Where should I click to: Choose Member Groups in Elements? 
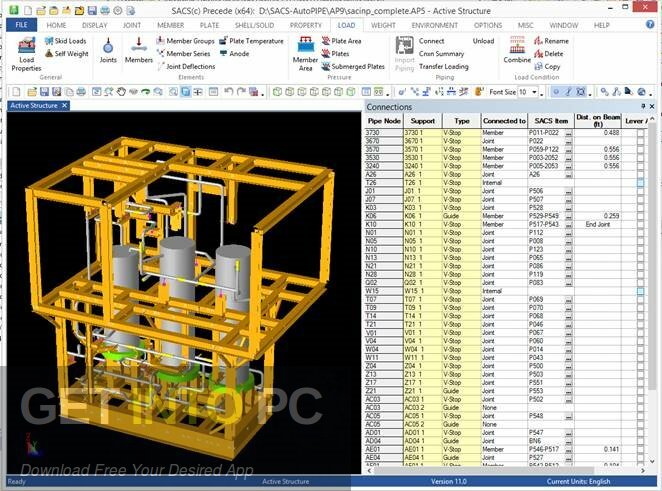[185, 41]
